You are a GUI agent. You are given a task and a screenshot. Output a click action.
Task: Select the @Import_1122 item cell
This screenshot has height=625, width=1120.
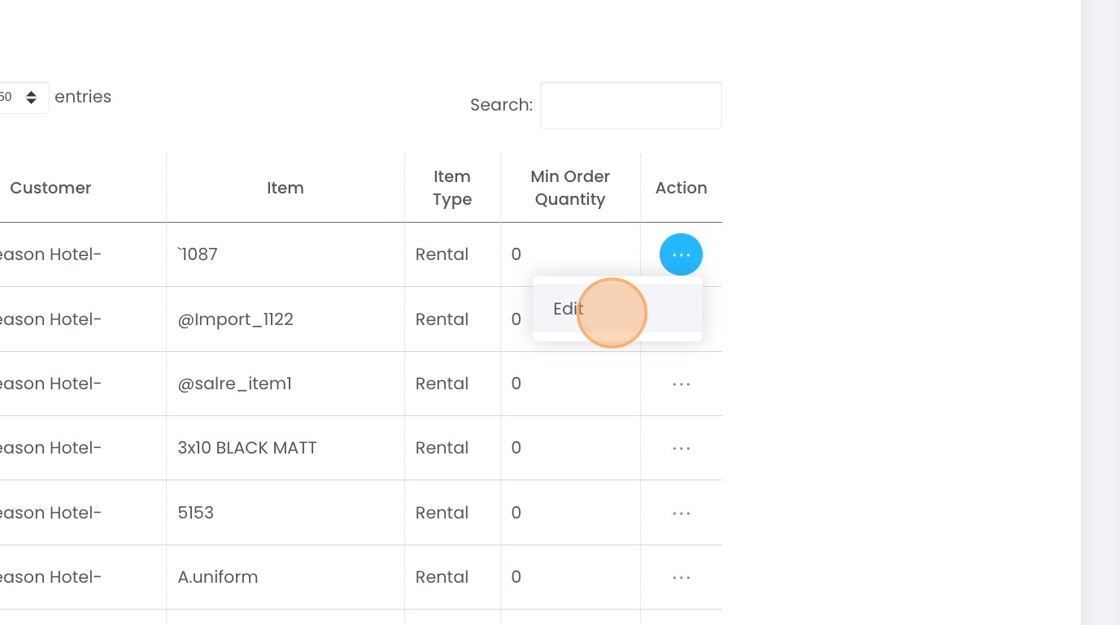tap(235, 320)
